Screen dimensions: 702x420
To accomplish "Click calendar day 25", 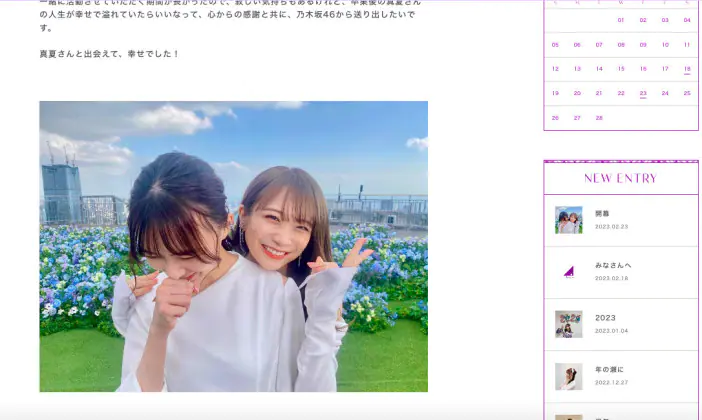I will pos(687,93).
